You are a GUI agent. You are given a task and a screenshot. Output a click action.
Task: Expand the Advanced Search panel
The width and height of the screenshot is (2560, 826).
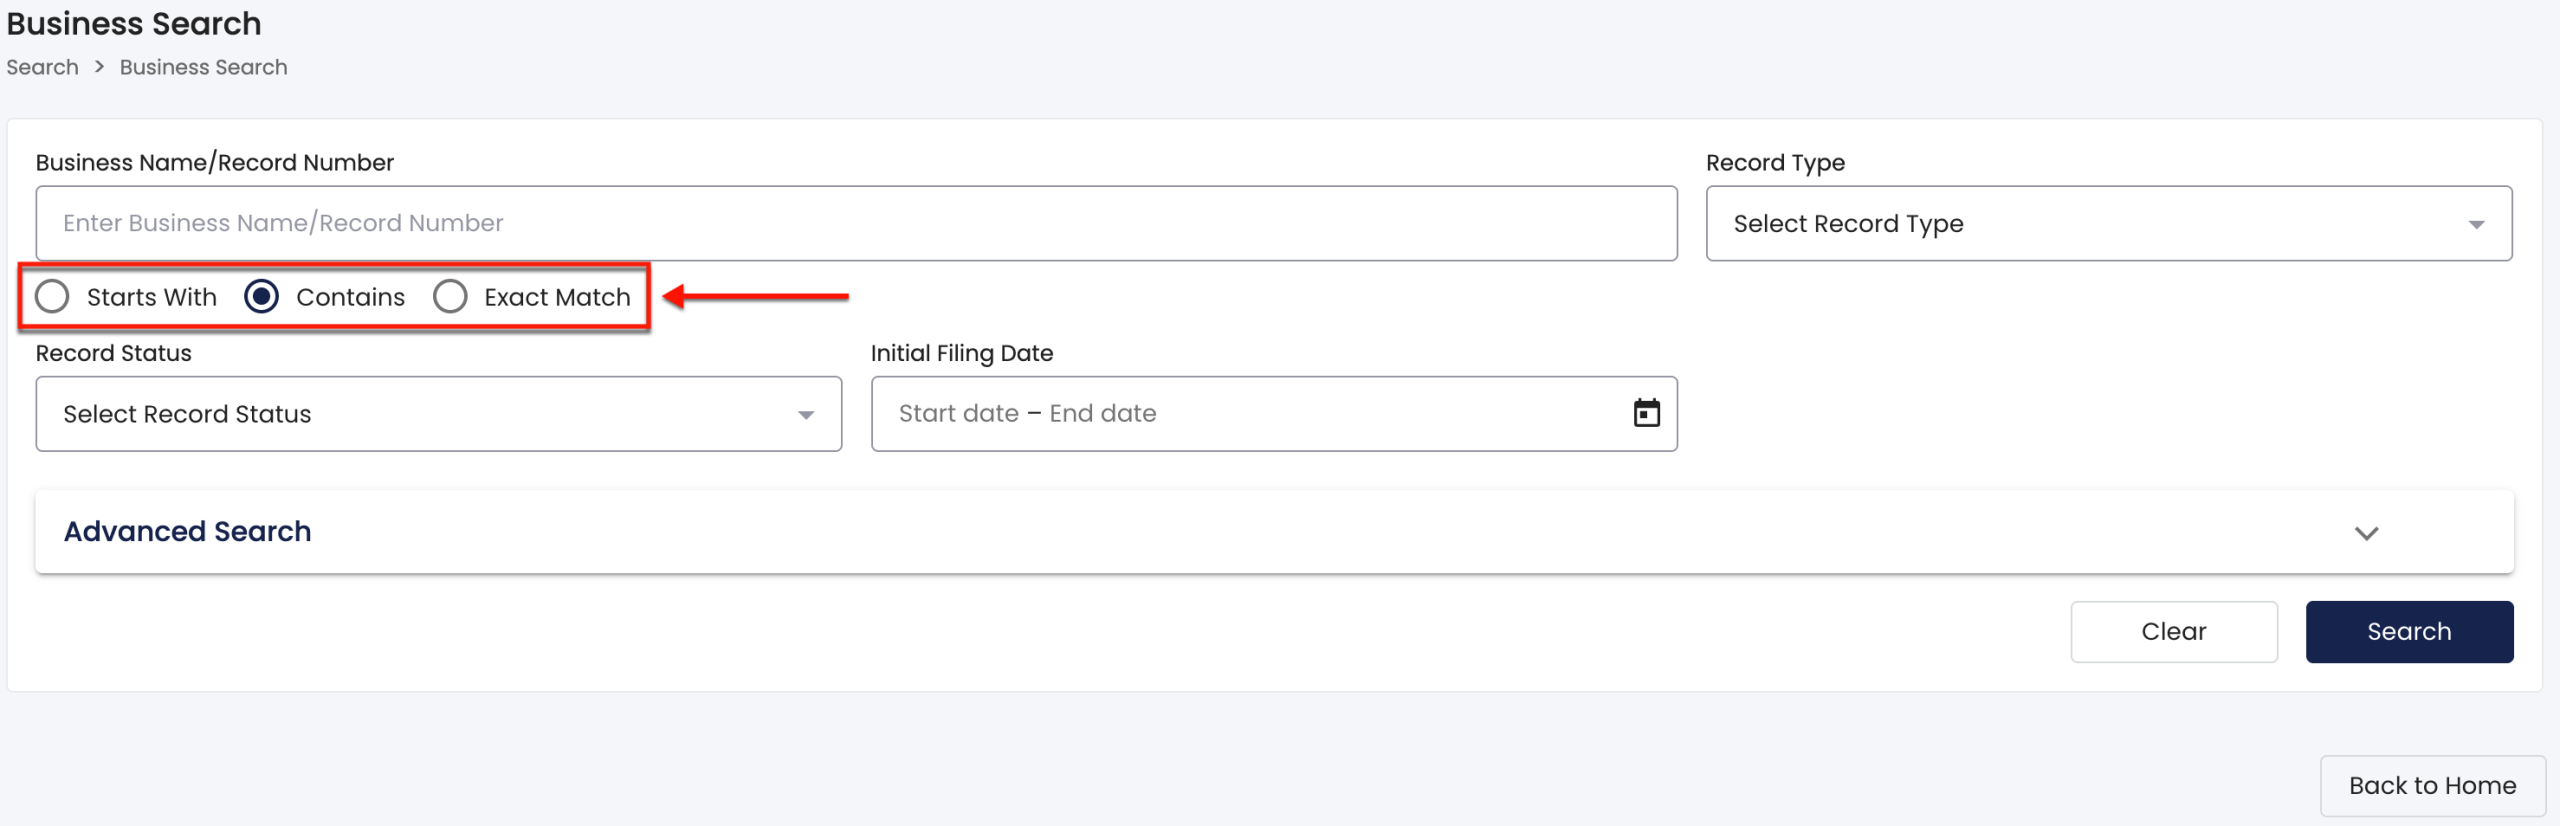pyautogui.click(x=1274, y=532)
